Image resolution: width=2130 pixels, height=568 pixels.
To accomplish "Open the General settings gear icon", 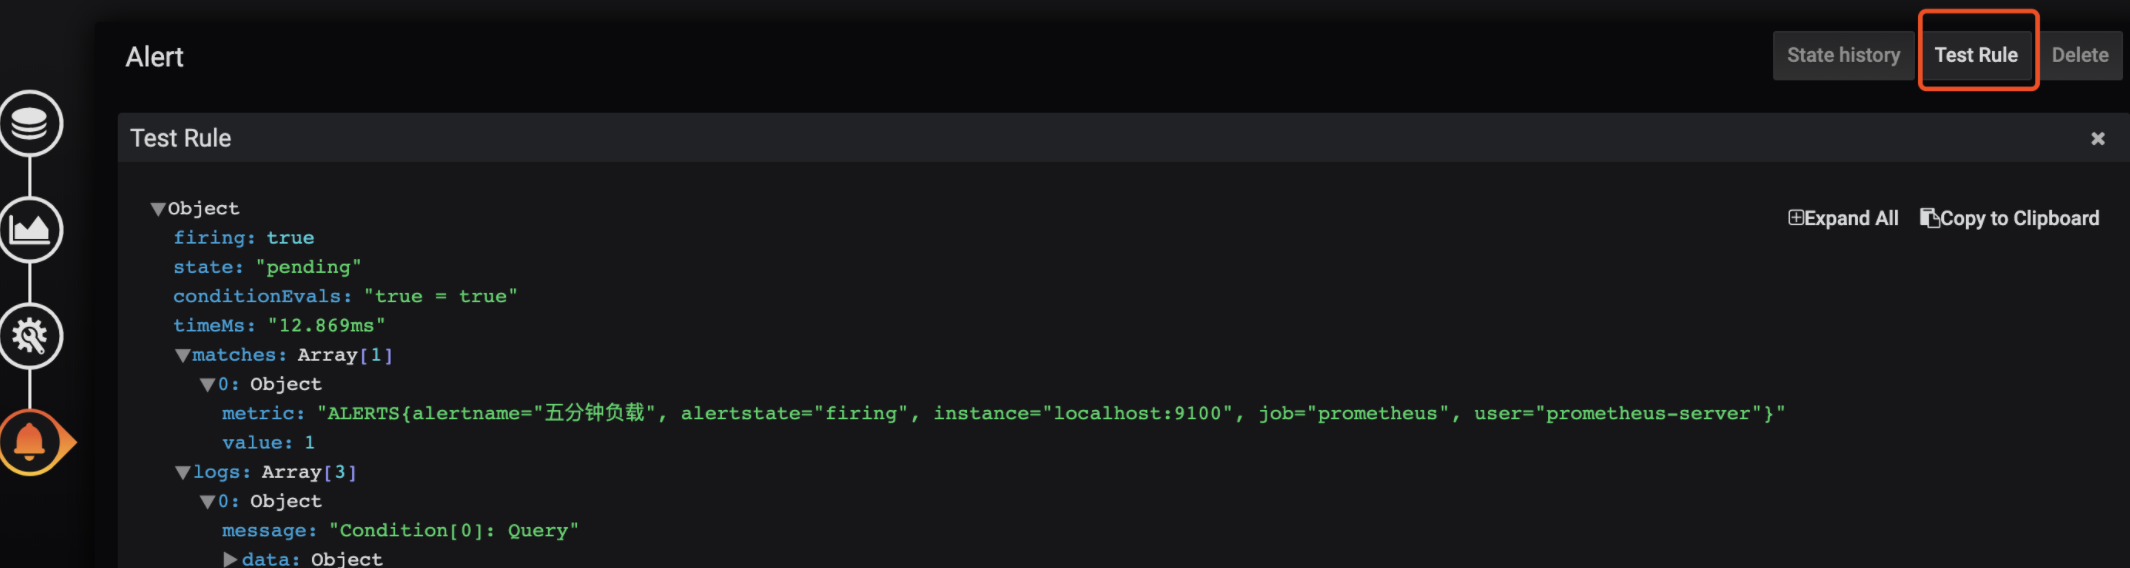I will [30, 336].
